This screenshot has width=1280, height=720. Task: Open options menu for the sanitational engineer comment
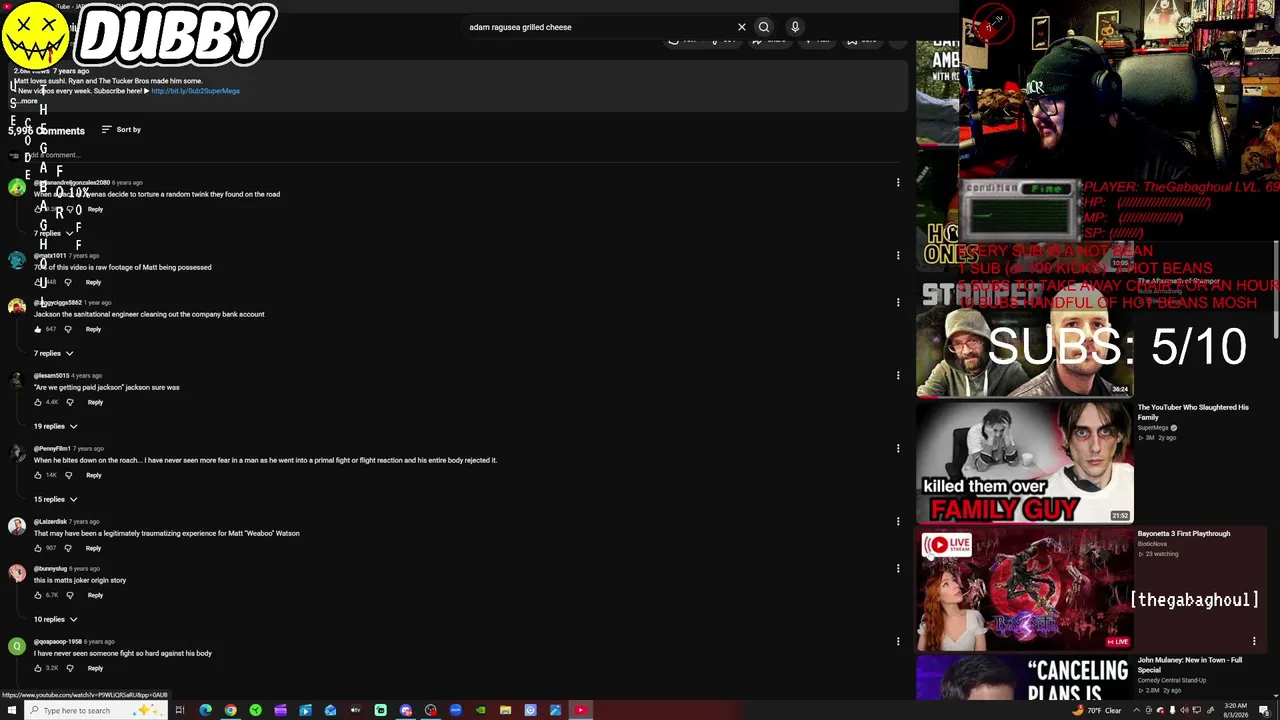pyautogui.click(x=898, y=302)
